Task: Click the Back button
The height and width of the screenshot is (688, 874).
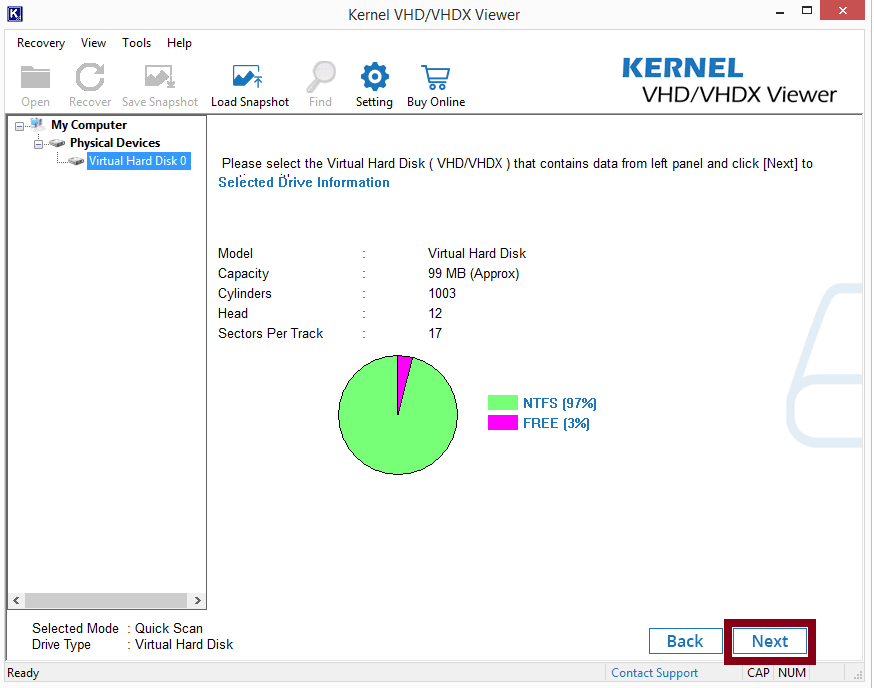Action: 686,641
